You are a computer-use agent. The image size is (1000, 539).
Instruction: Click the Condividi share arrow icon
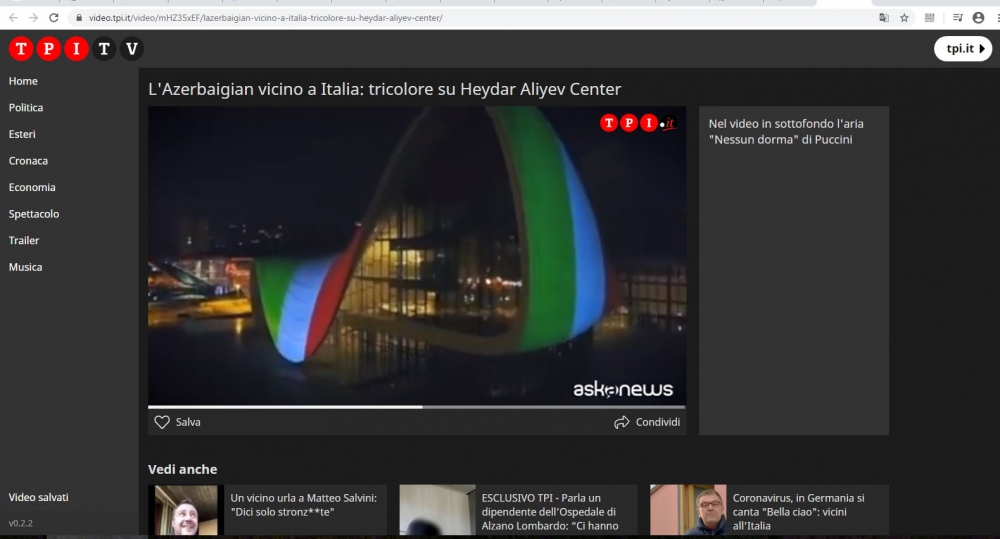pos(621,422)
